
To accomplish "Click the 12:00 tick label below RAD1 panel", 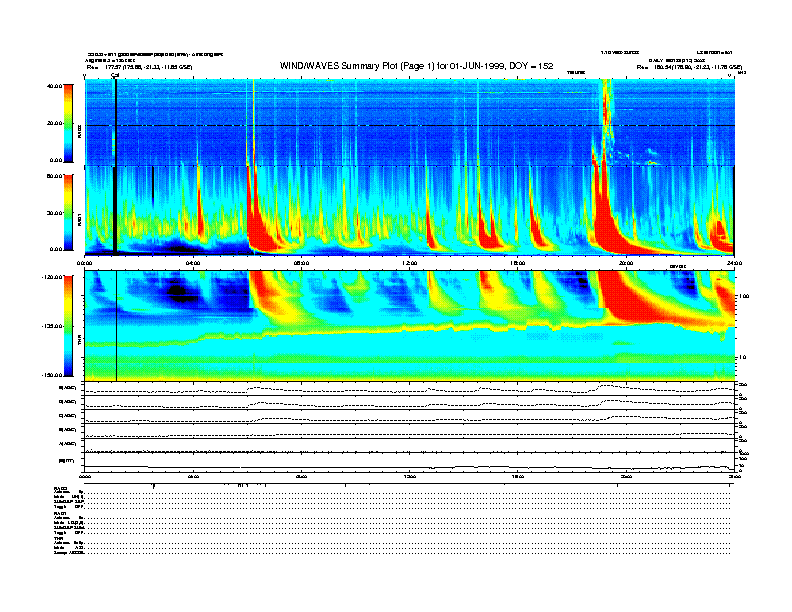I will pos(410,263).
